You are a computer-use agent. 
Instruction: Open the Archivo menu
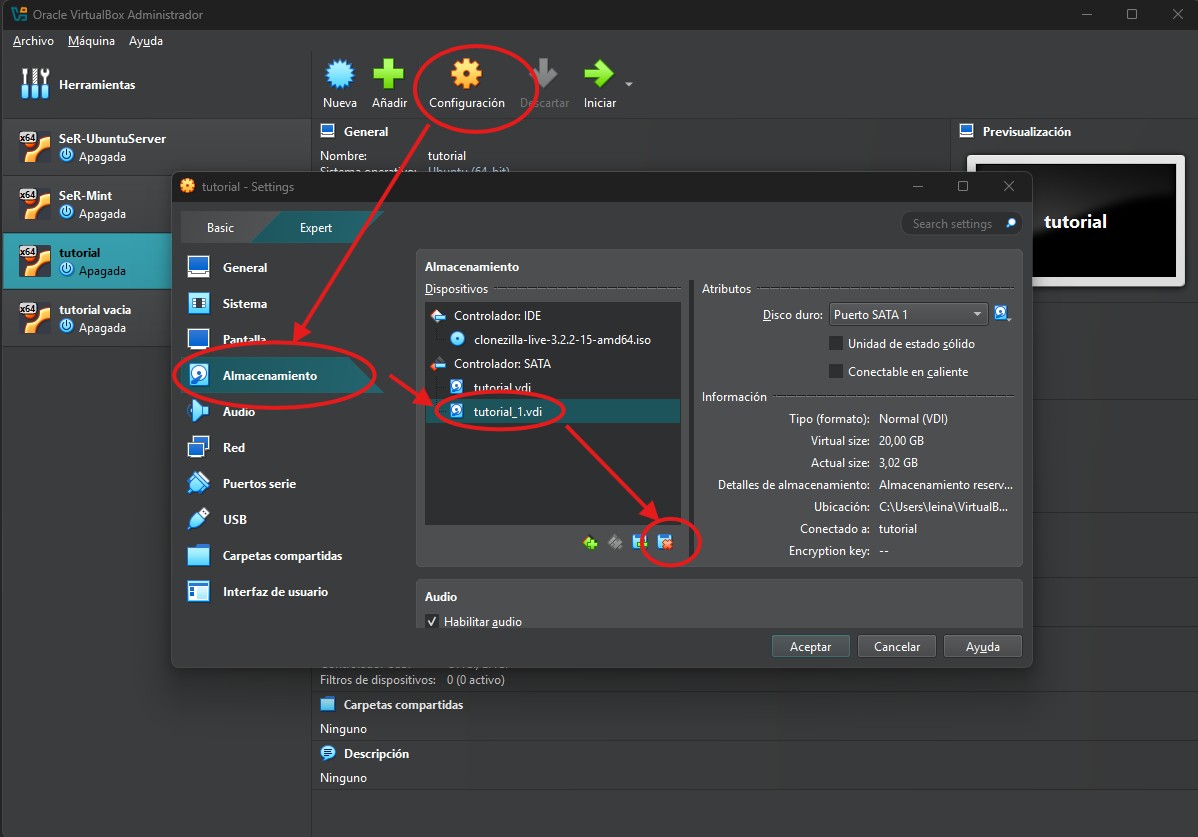click(34, 40)
